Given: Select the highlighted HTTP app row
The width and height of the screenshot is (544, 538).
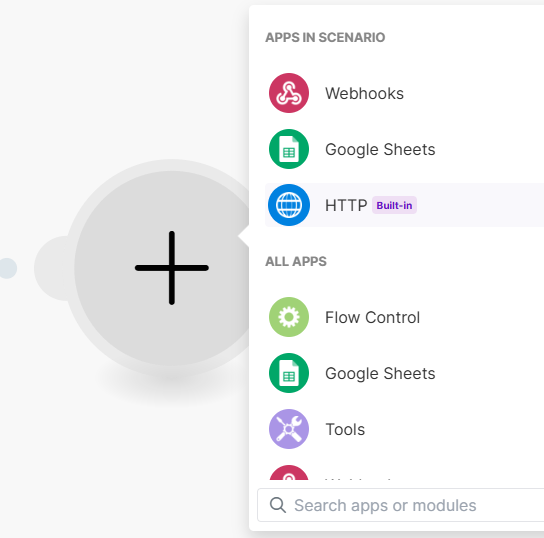Looking at the screenshot, I should pos(405,205).
